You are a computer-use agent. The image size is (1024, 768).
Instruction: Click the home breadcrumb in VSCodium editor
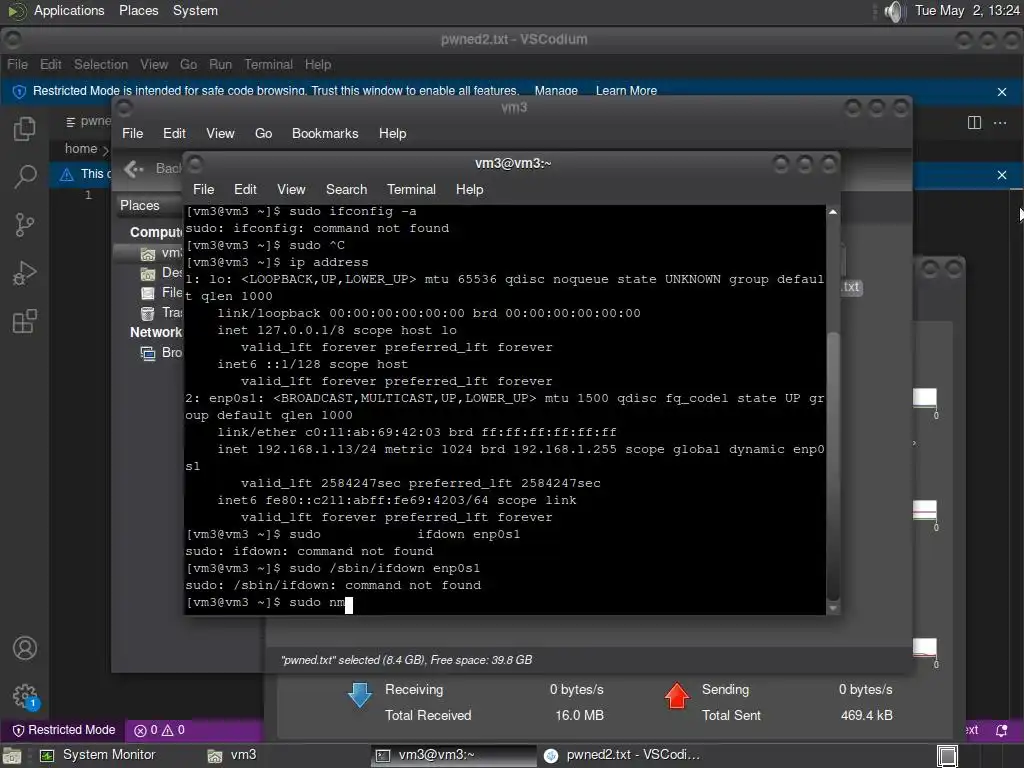pos(80,149)
